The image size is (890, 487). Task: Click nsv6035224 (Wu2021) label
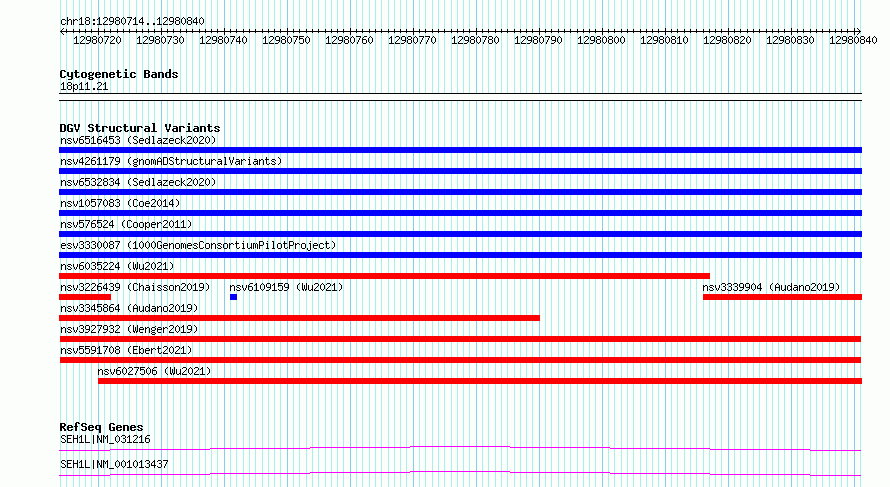click(117, 266)
